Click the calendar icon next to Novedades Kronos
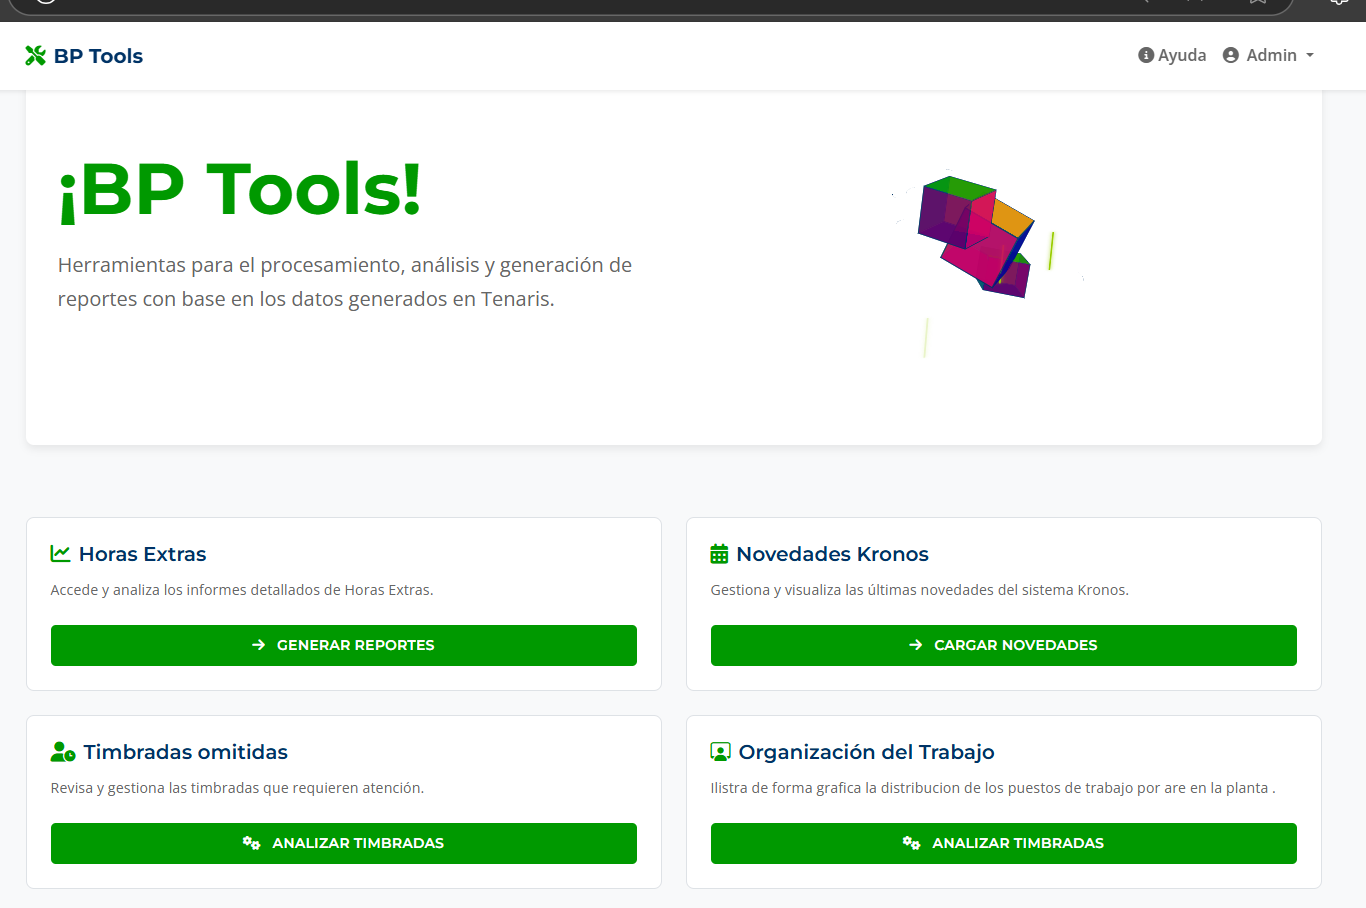Image resolution: width=1366 pixels, height=908 pixels. pyautogui.click(x=719, y=551)
